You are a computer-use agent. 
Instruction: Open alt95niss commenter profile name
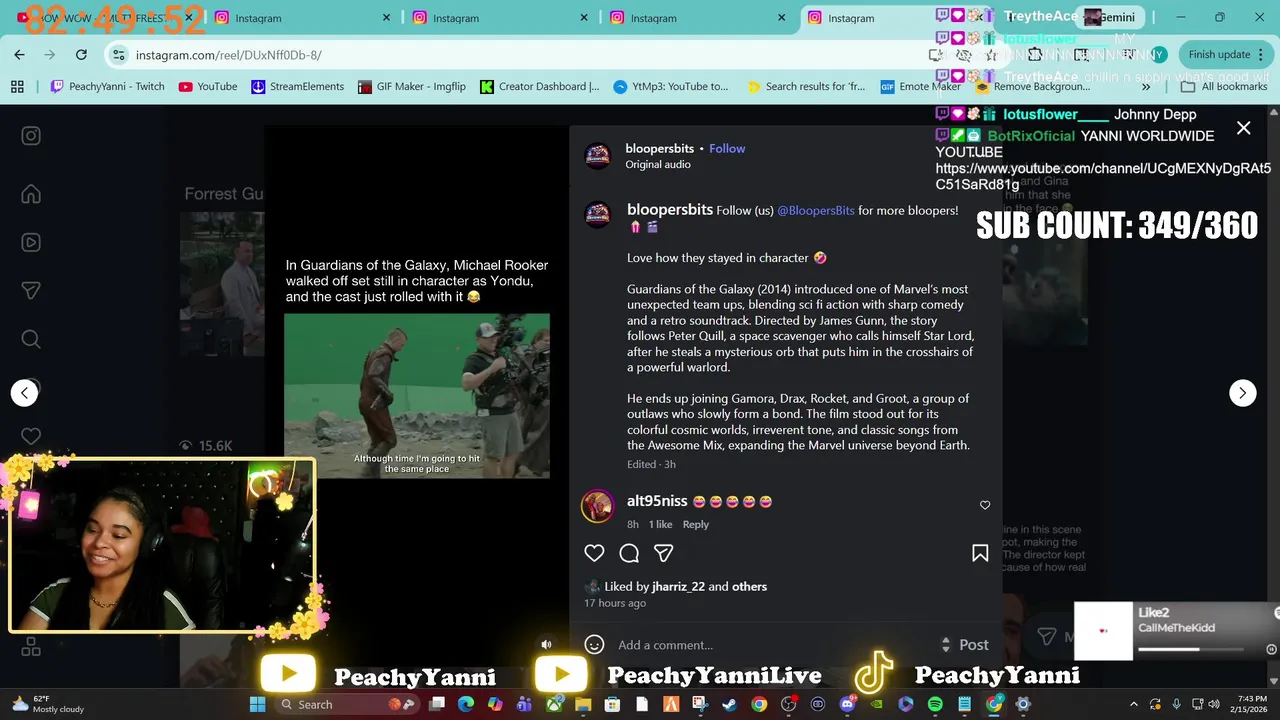tap(657, 501)
